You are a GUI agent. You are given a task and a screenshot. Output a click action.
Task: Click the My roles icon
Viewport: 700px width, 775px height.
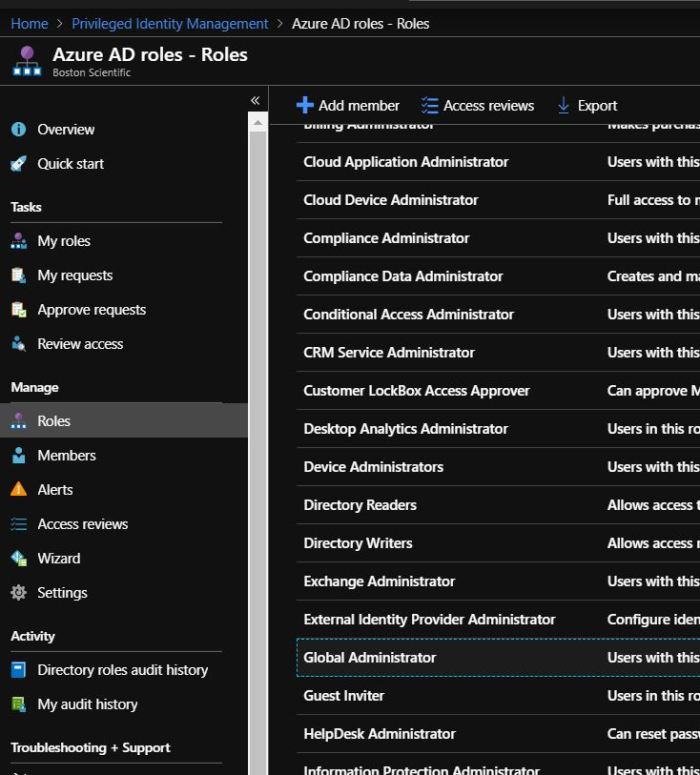tap(18, 241)
